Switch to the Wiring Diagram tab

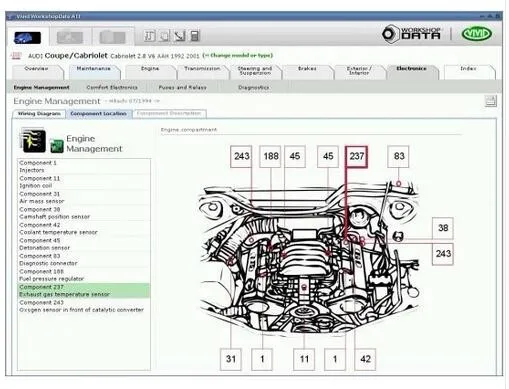(x=39, y=114)
